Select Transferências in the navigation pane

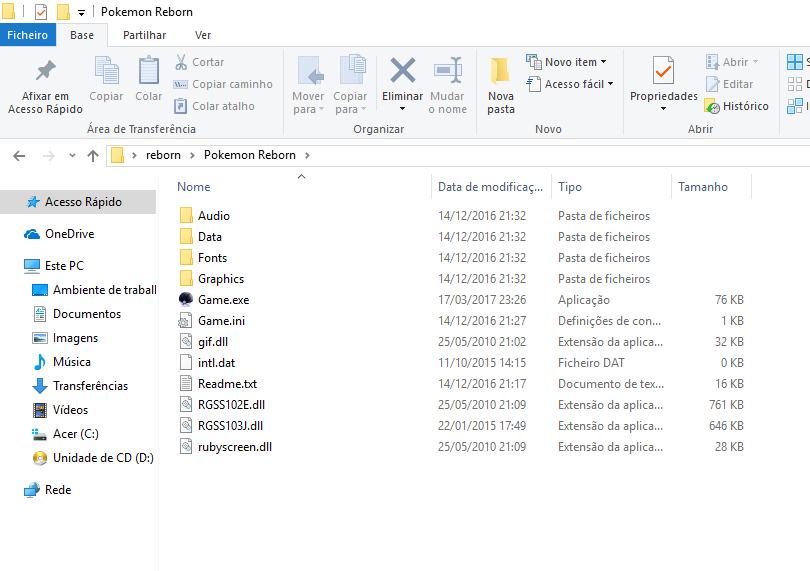pyautogui.click(x=90, y=386)
